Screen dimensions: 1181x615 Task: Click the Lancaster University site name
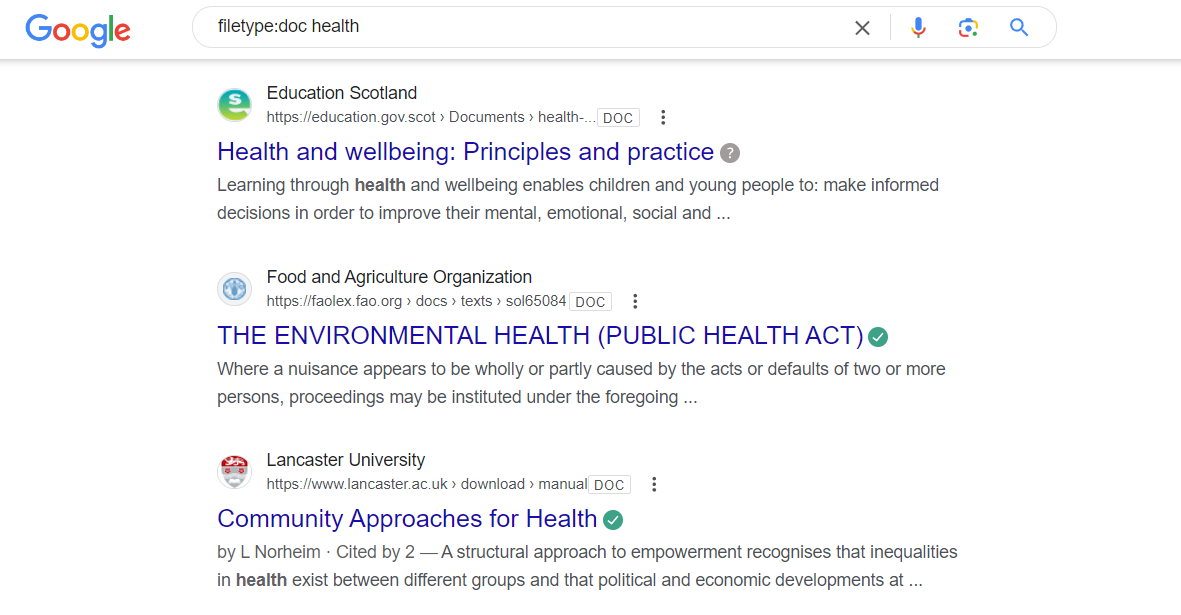tap(346, 460)
